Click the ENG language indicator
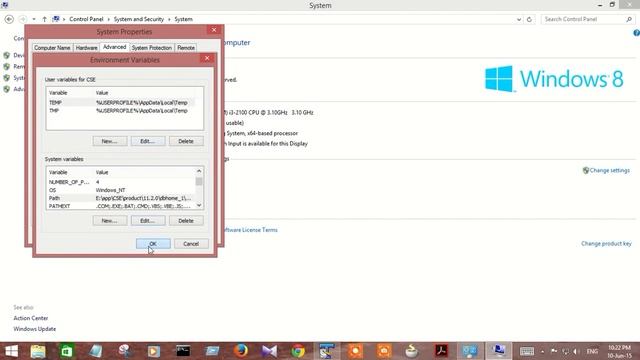This screenshot has width=640, height=360. pos(592,351)
